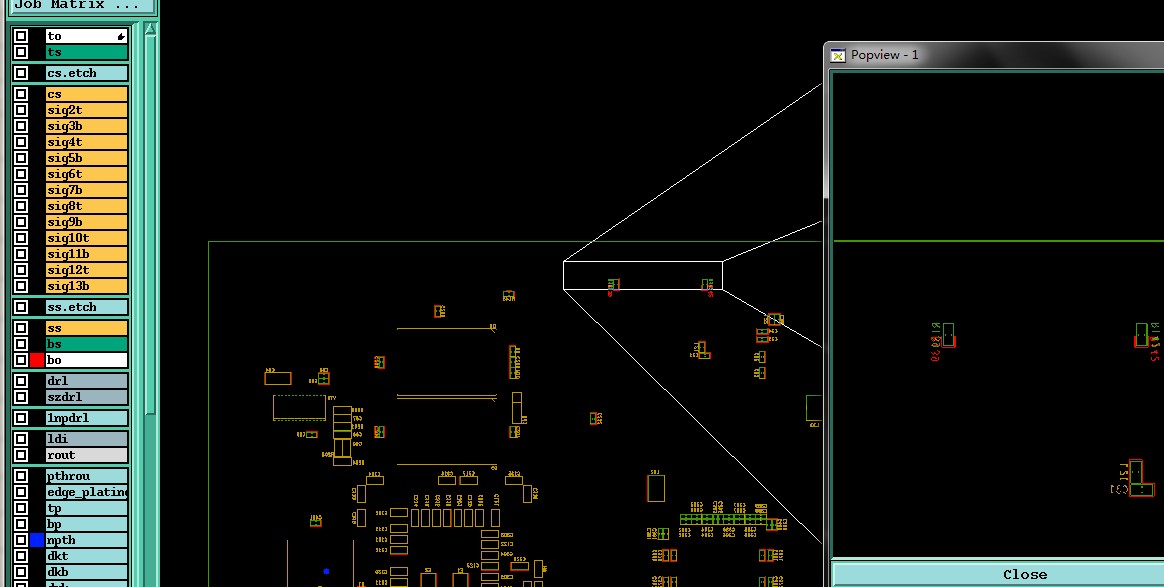Toggle the checkbox for layer tp
Screen dimensions: 1164x587
pos(21,508)
